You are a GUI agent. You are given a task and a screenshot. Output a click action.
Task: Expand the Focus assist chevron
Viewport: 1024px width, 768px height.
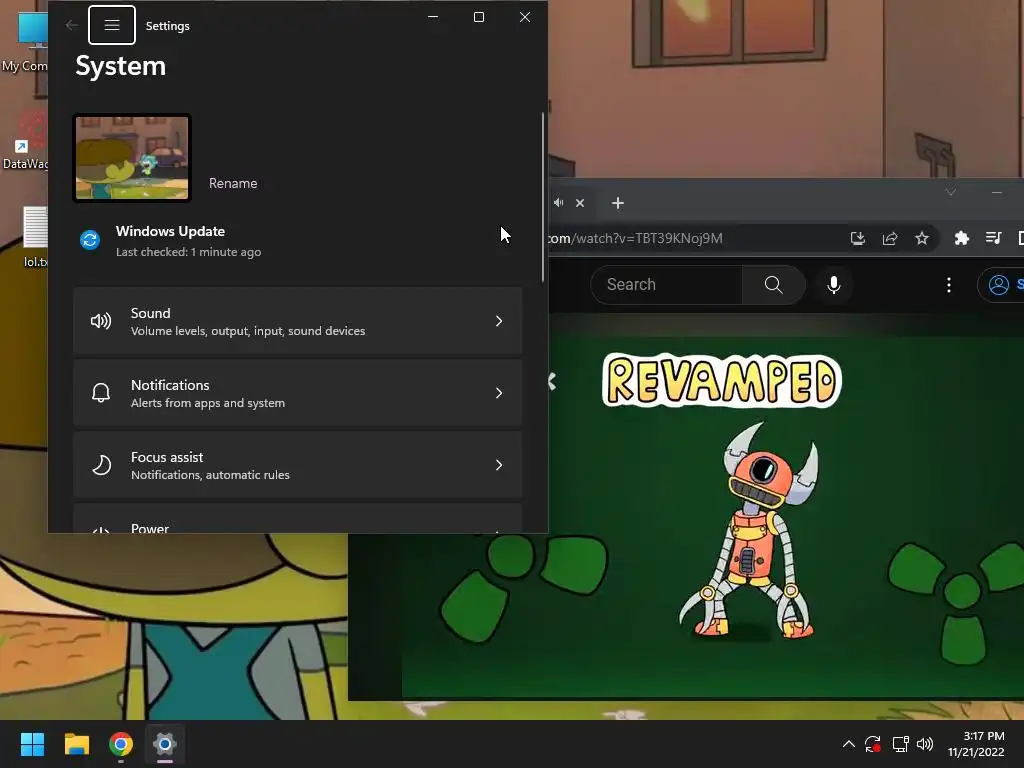tap(499, 465)
